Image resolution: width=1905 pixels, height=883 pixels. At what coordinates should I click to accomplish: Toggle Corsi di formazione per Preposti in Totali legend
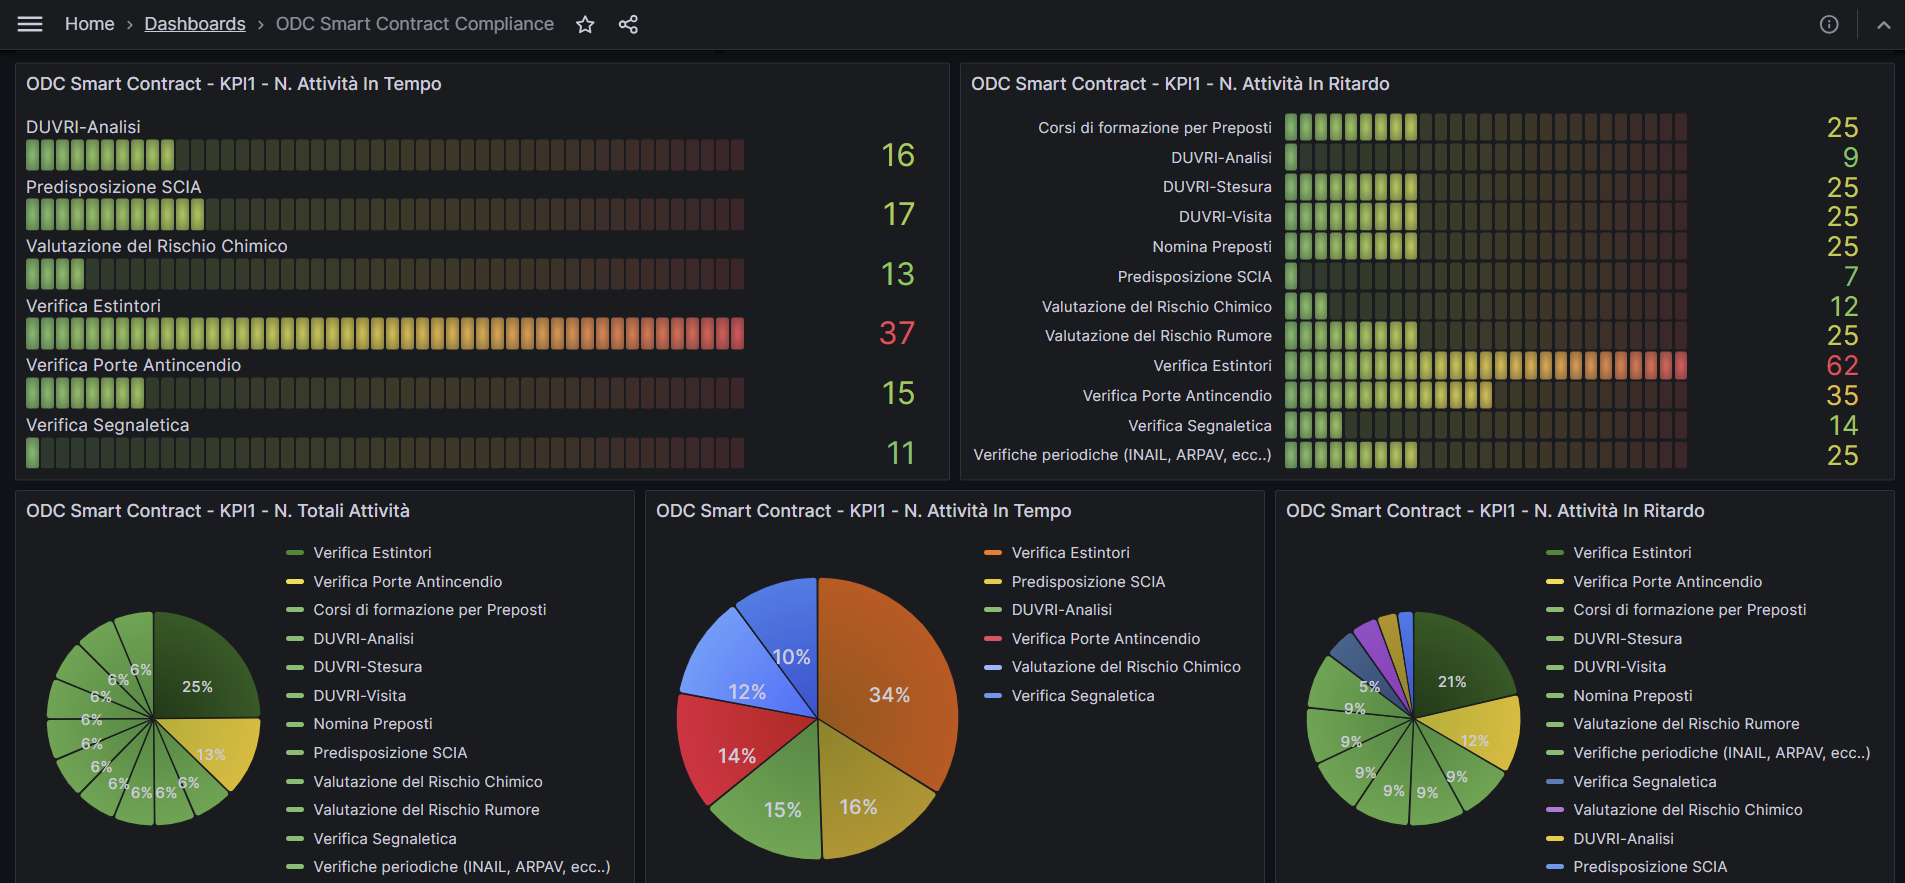(430, 610)
